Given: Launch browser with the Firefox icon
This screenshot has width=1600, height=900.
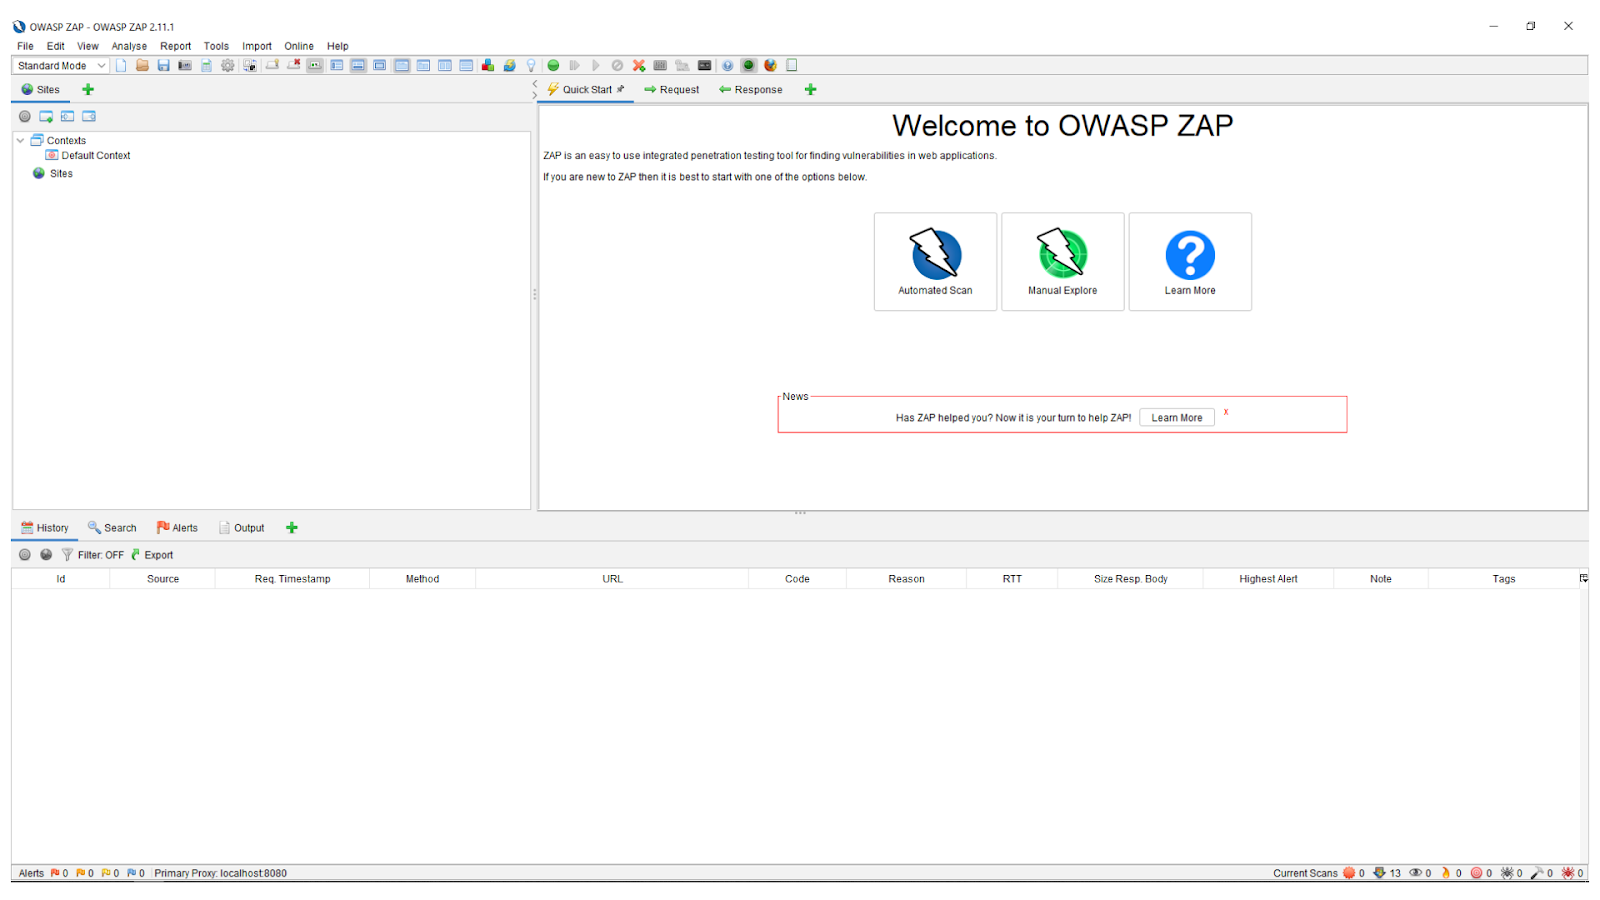Looking at the screenshot, I should (770, 65).
